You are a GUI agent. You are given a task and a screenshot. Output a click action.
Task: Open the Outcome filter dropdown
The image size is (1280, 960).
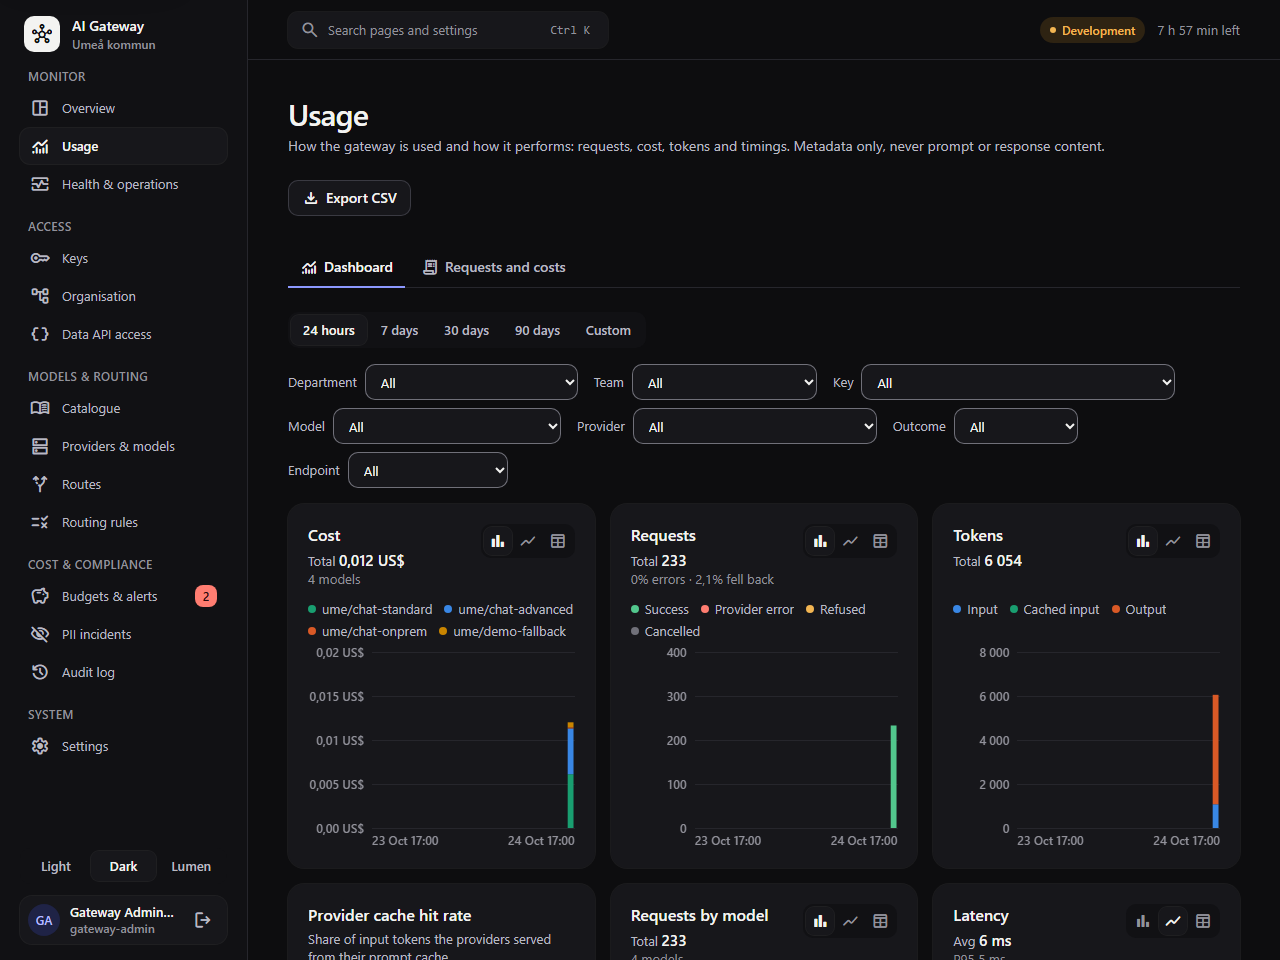click(x=1016, y=426)
